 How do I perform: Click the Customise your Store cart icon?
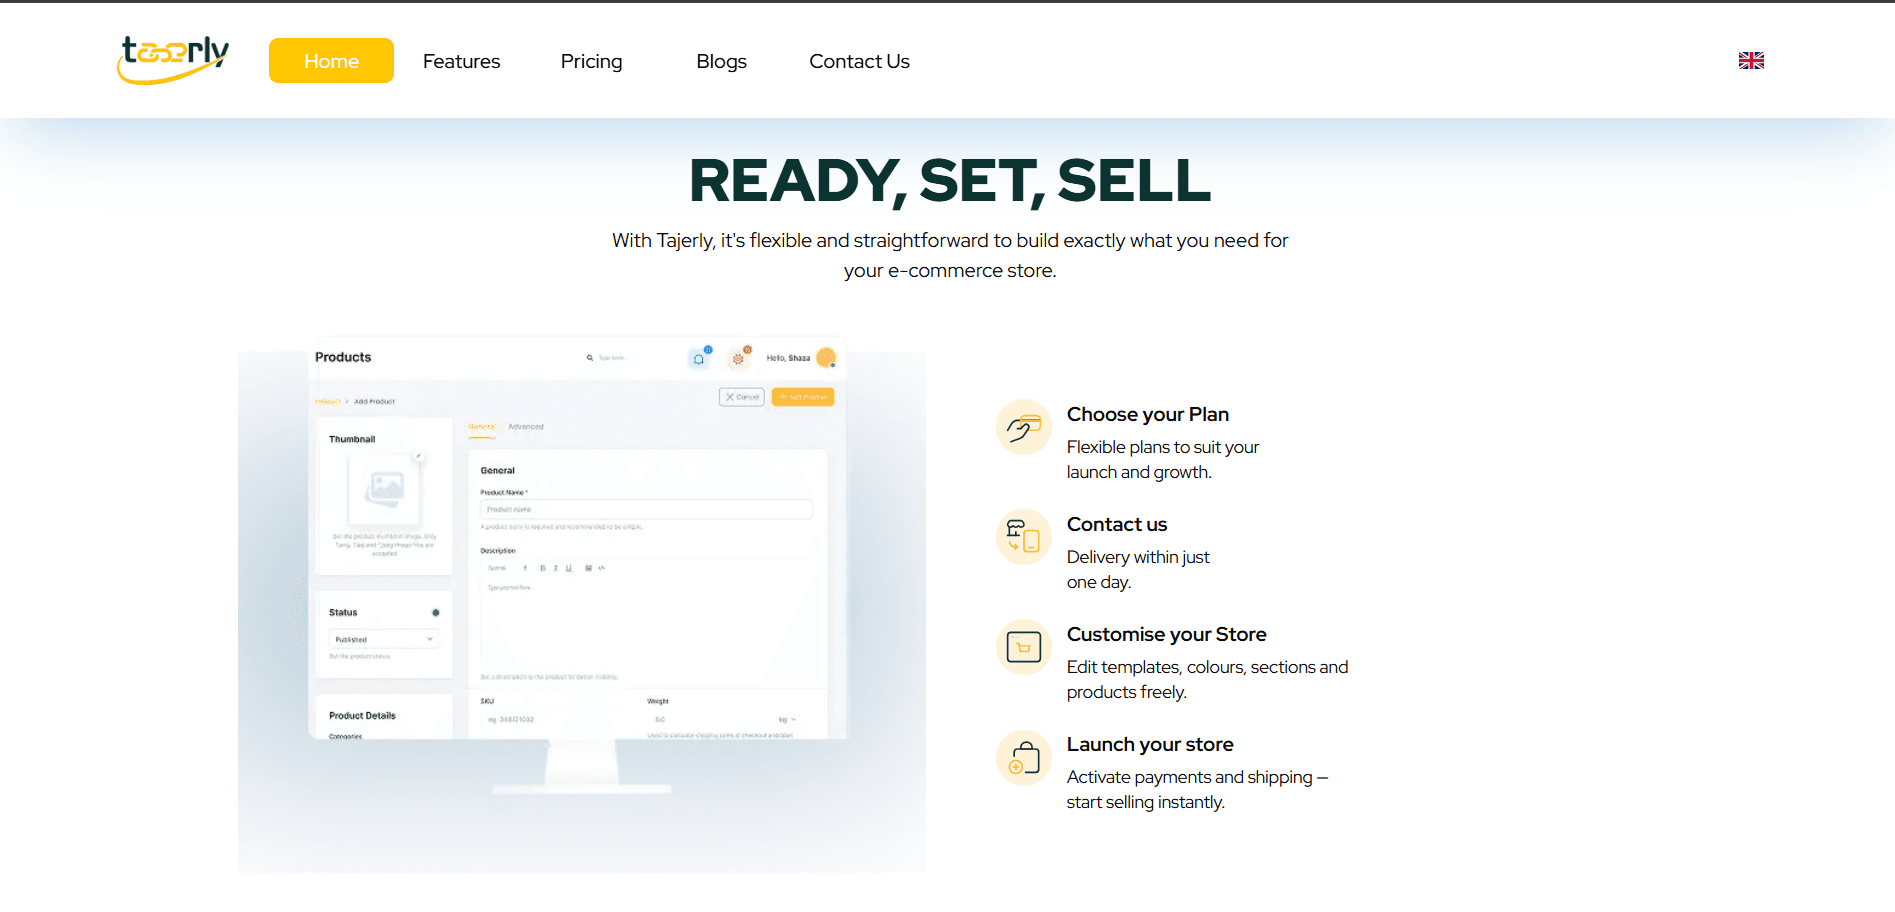tap(1023, 647)
